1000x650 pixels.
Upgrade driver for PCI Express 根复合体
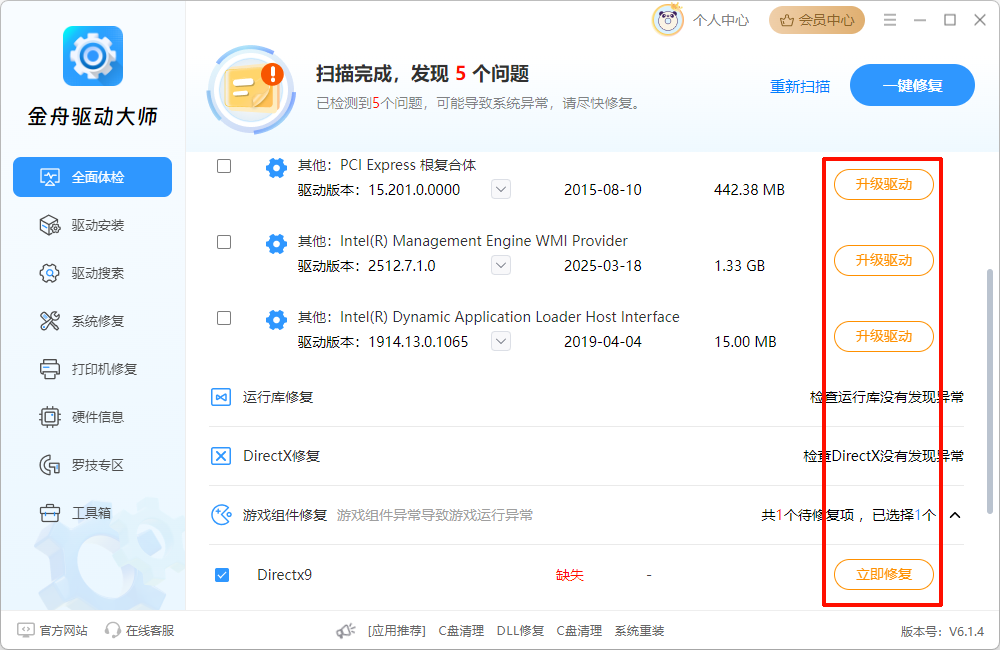(884, 184)
